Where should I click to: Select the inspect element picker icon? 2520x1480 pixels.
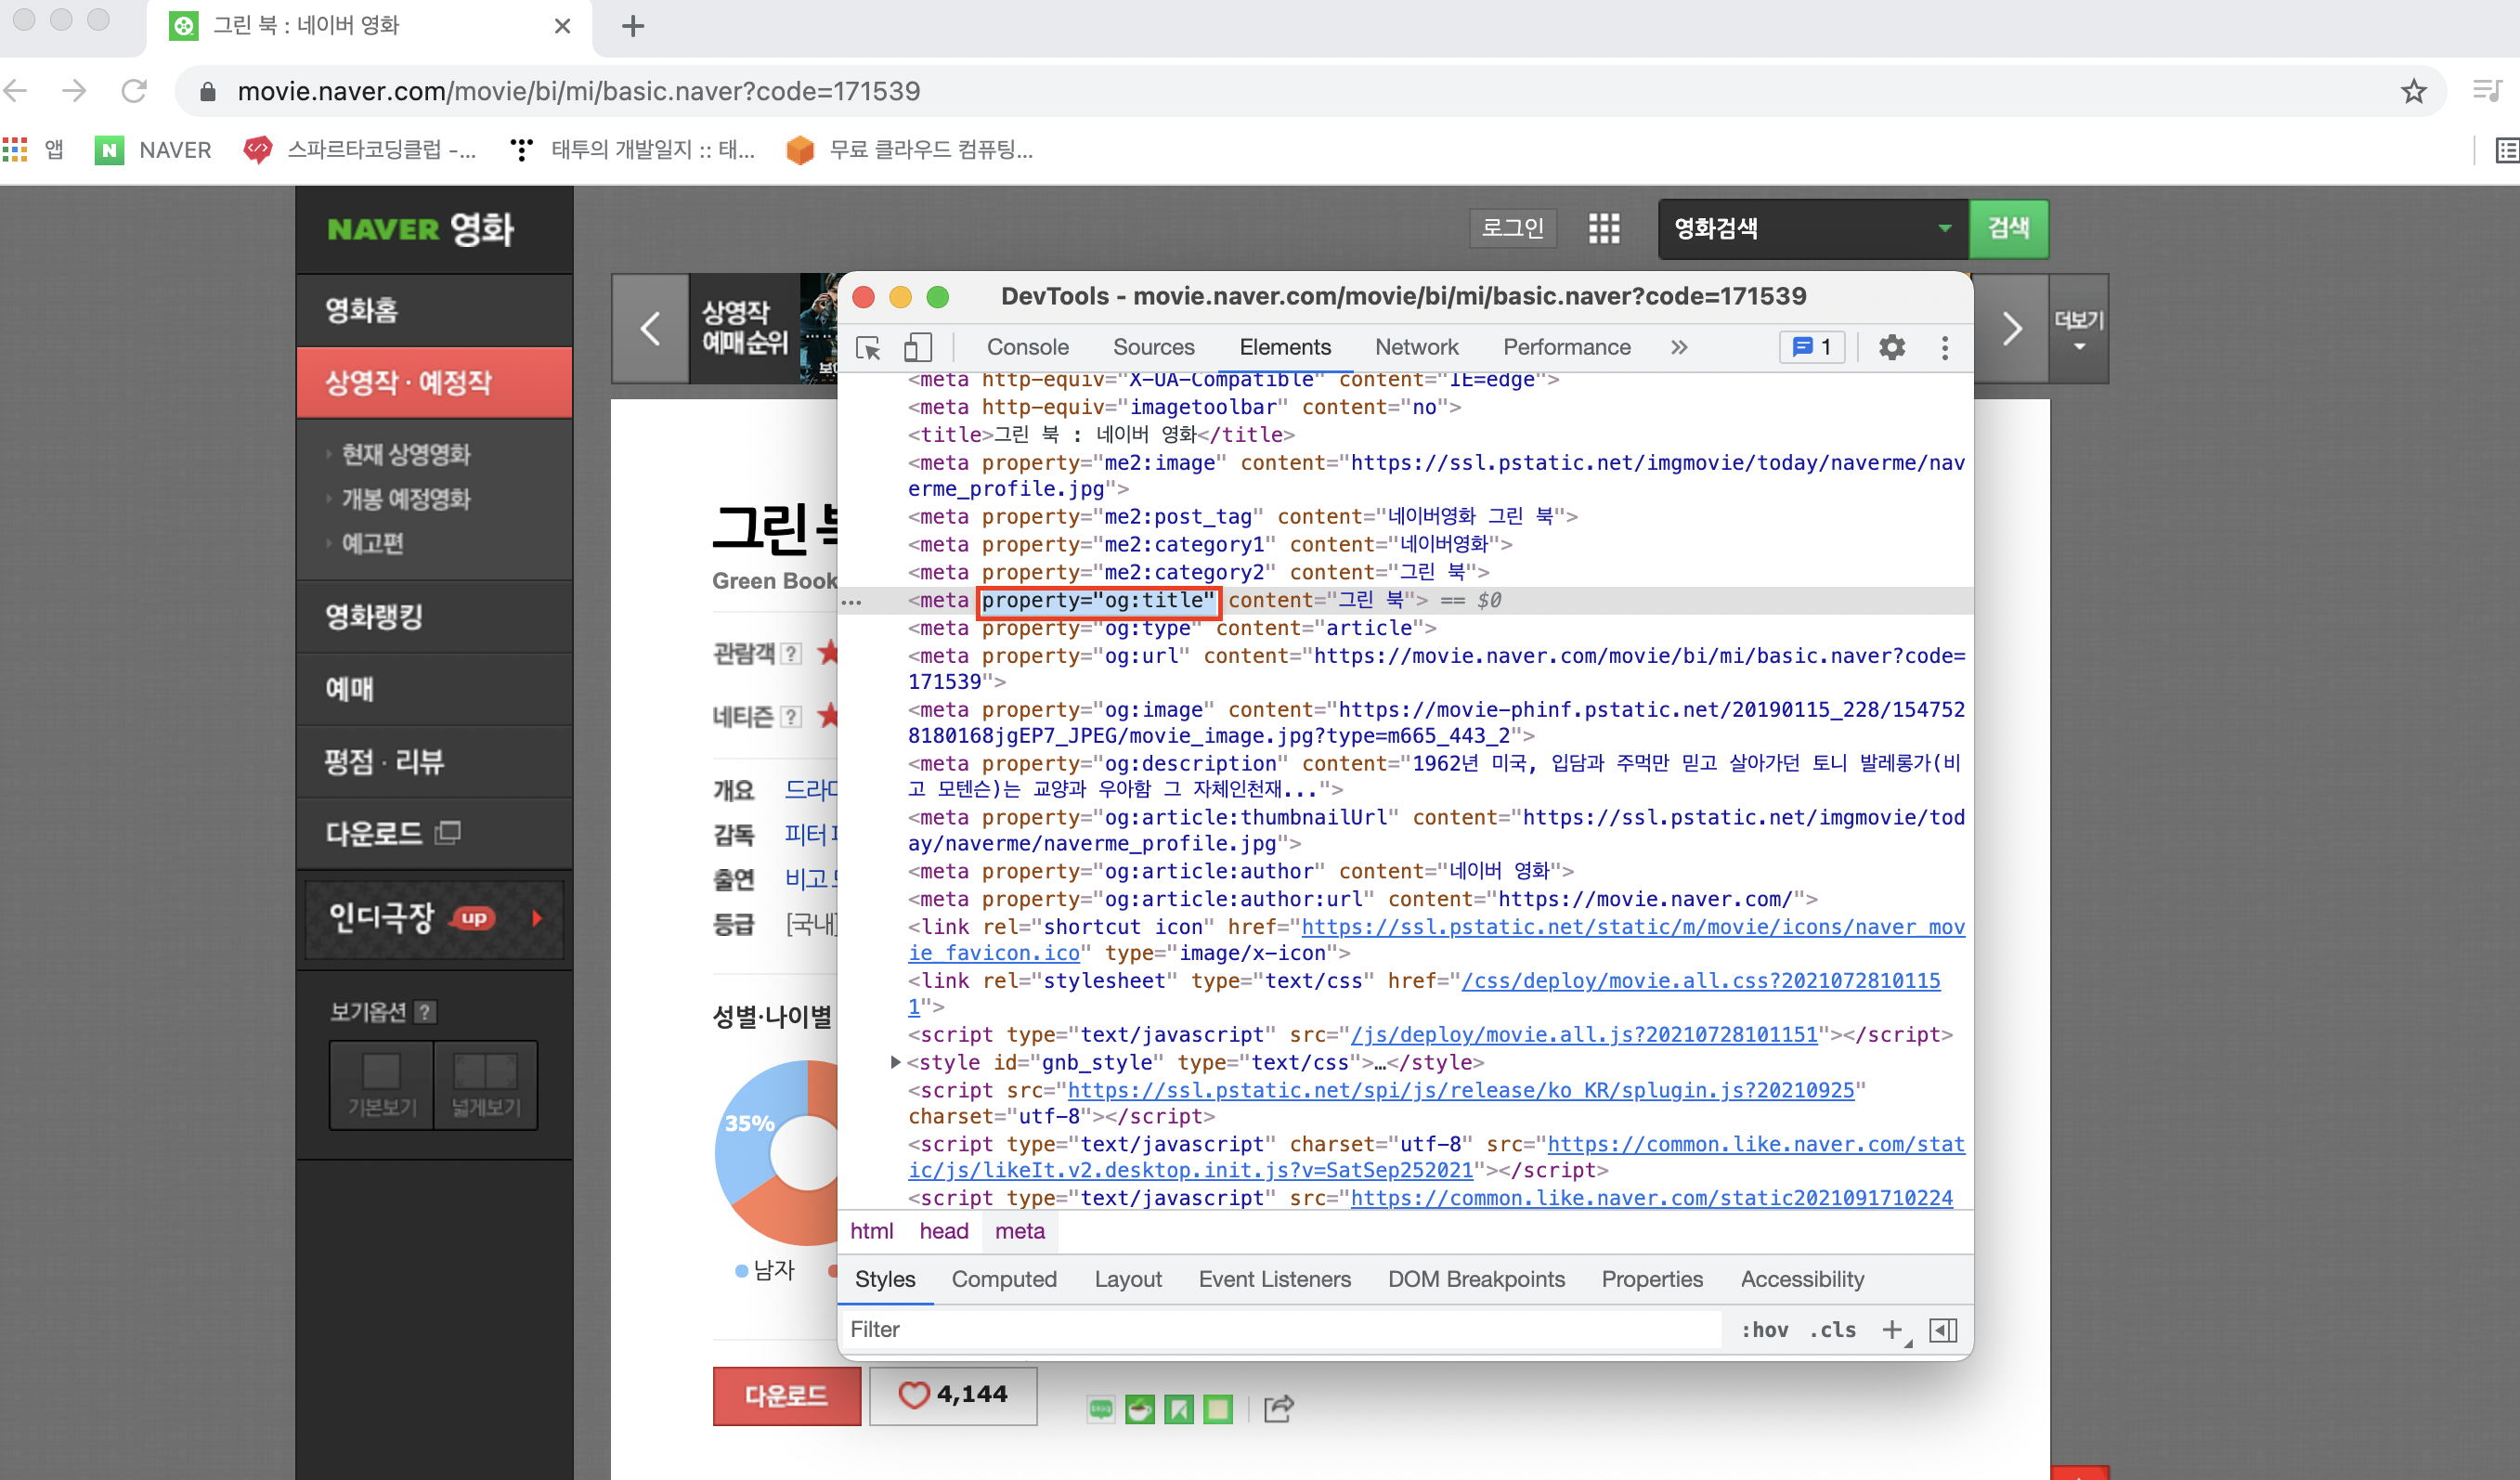click(x=868, y=347)
